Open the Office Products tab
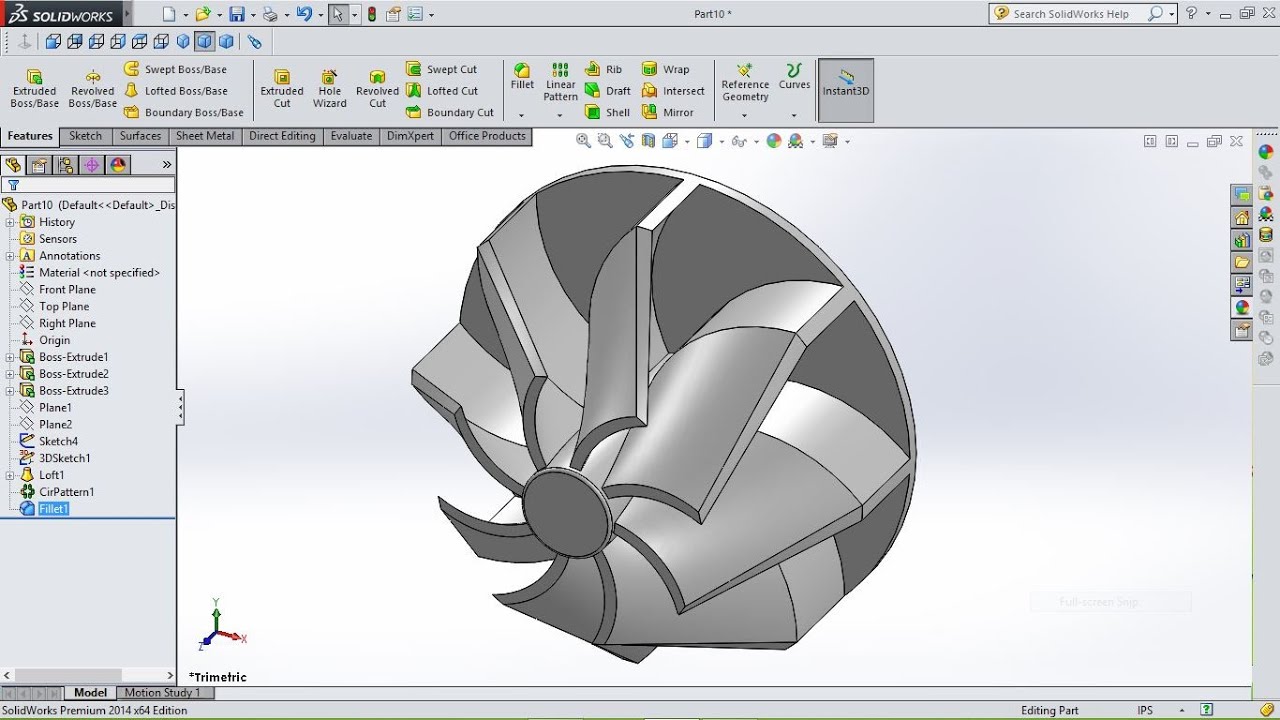The width and height of the screenshot is (1280, 720). click(x=487, y=136)
